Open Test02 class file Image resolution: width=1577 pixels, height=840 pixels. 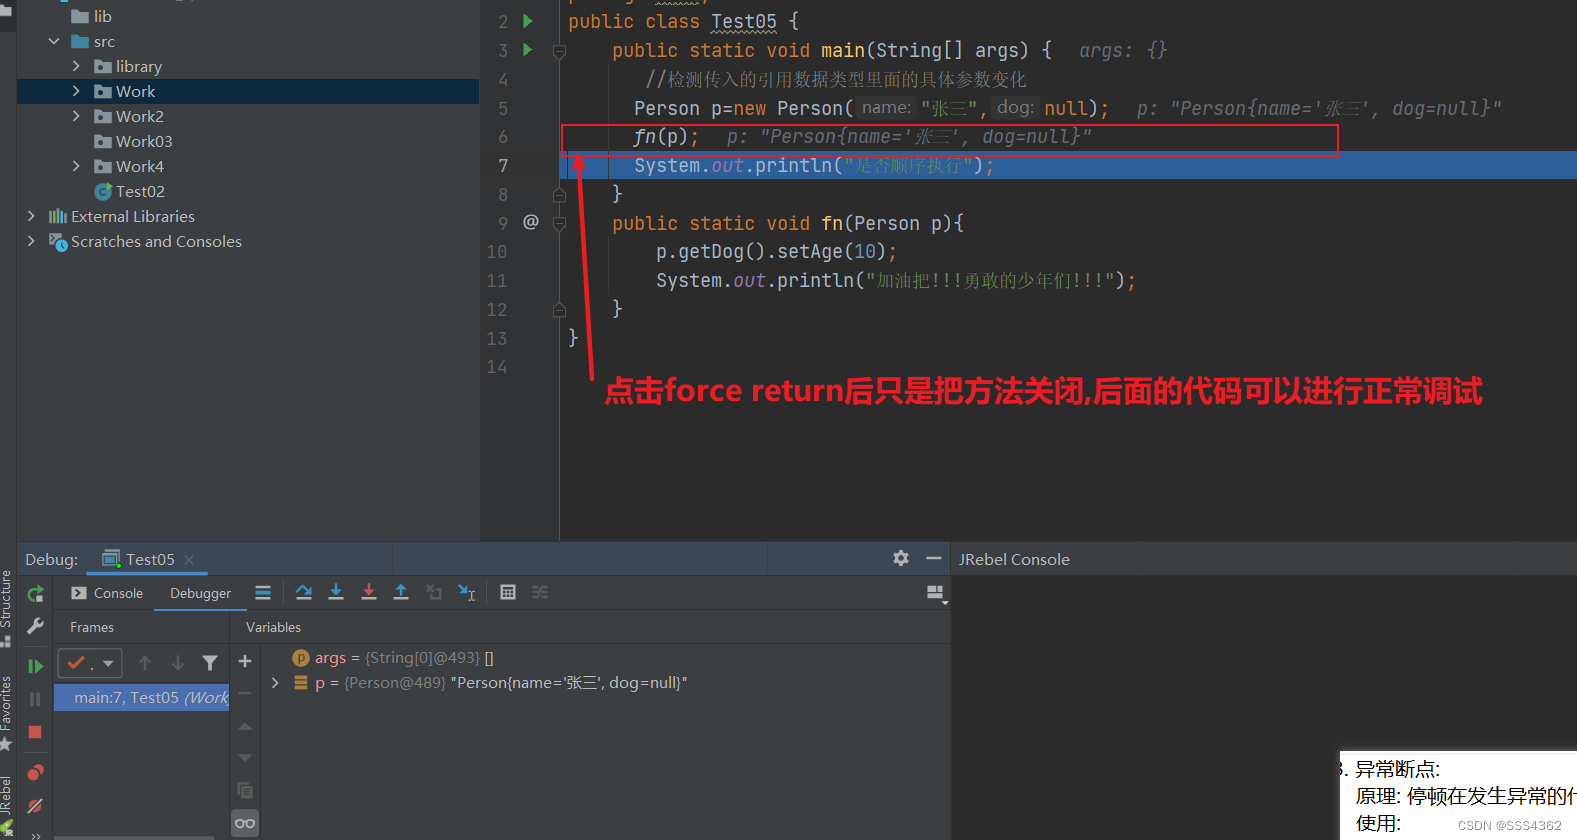[x=140, y=191]
